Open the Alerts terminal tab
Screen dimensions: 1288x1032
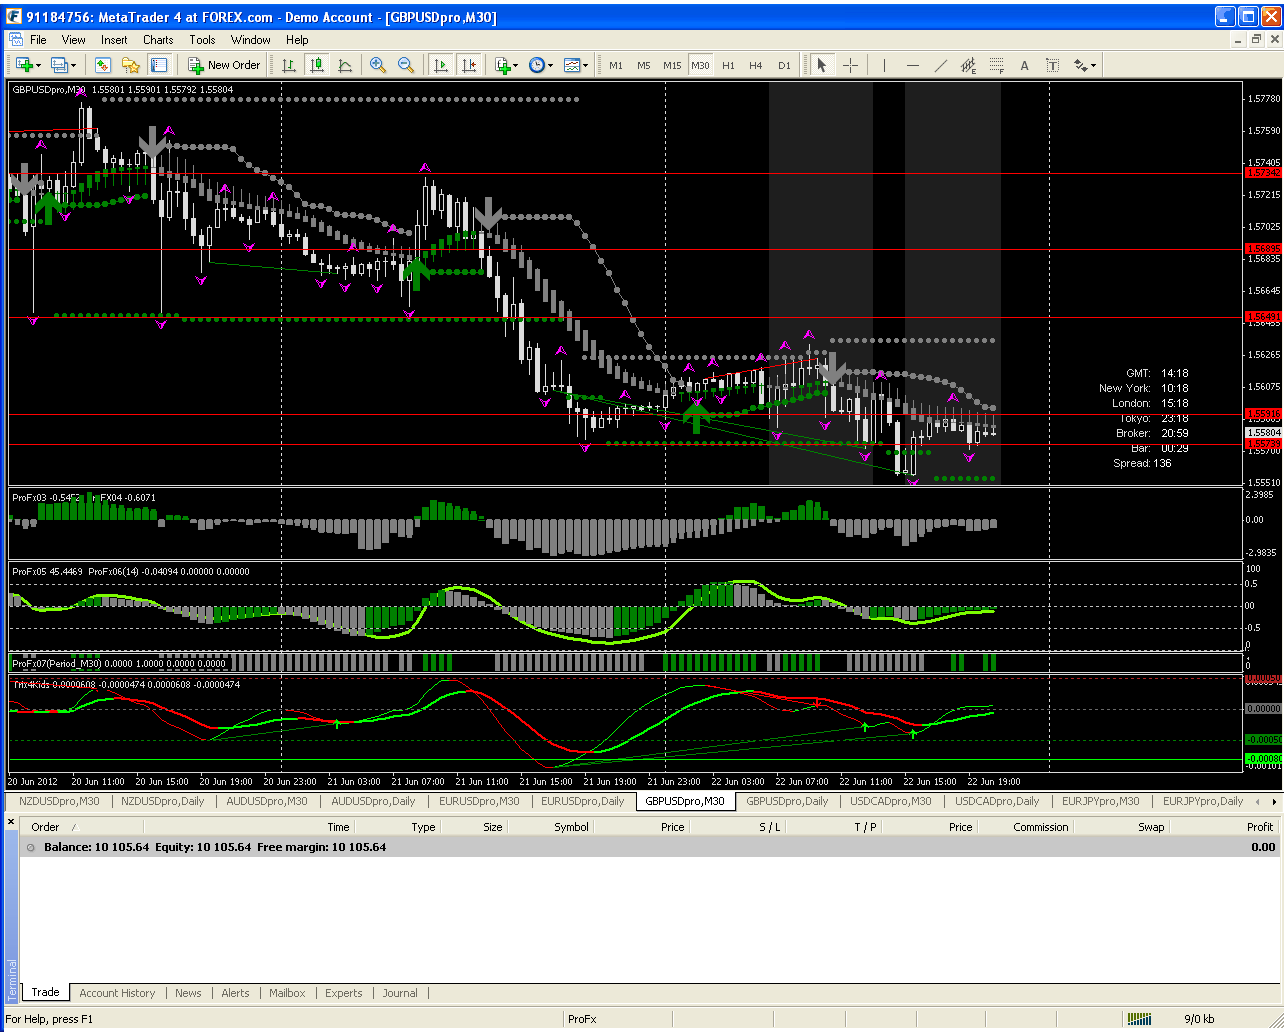[235, 993]
